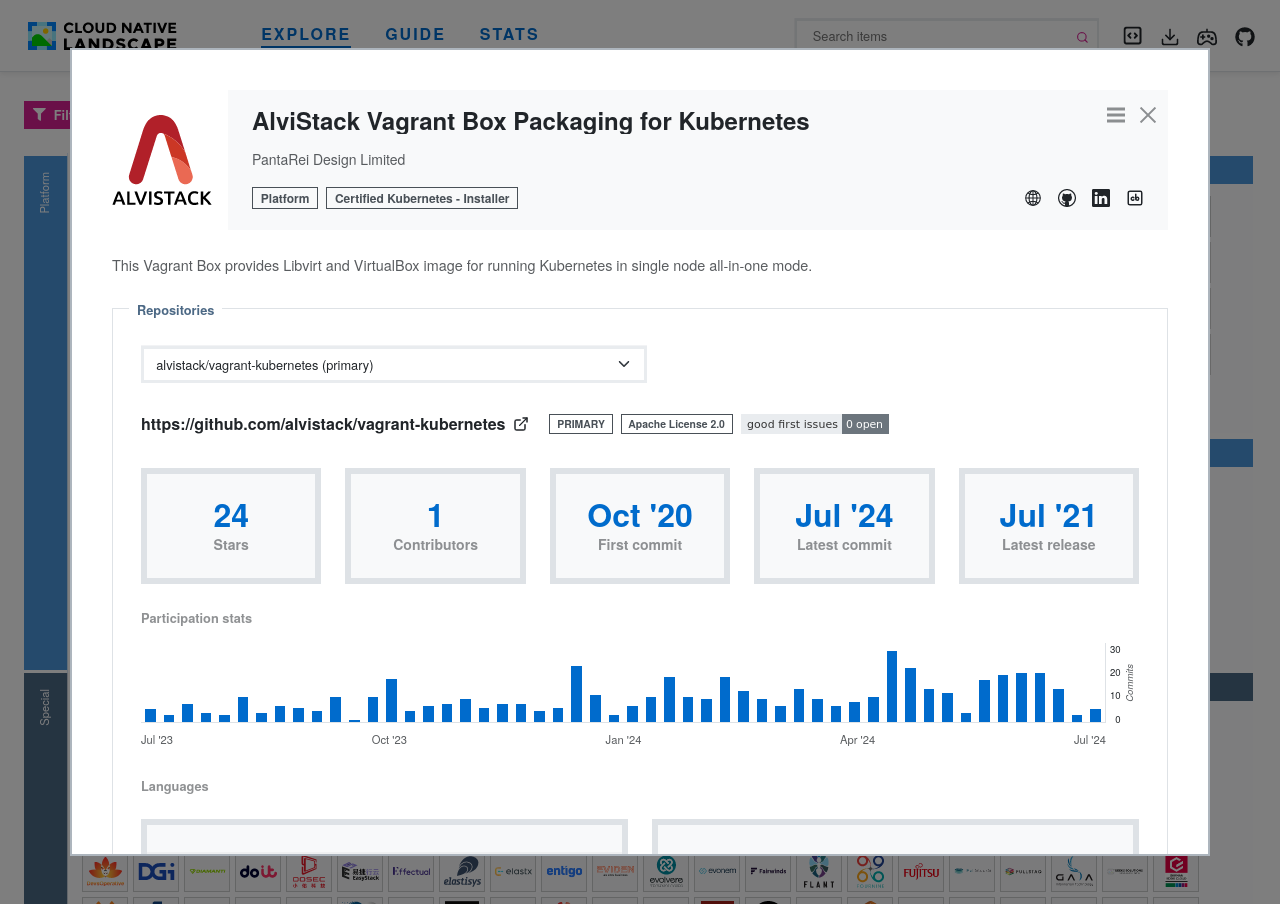Viewport: 1280px width, 904px height.
Task: Click the Cloud Native Landscape logo
Action: [102, 36]
